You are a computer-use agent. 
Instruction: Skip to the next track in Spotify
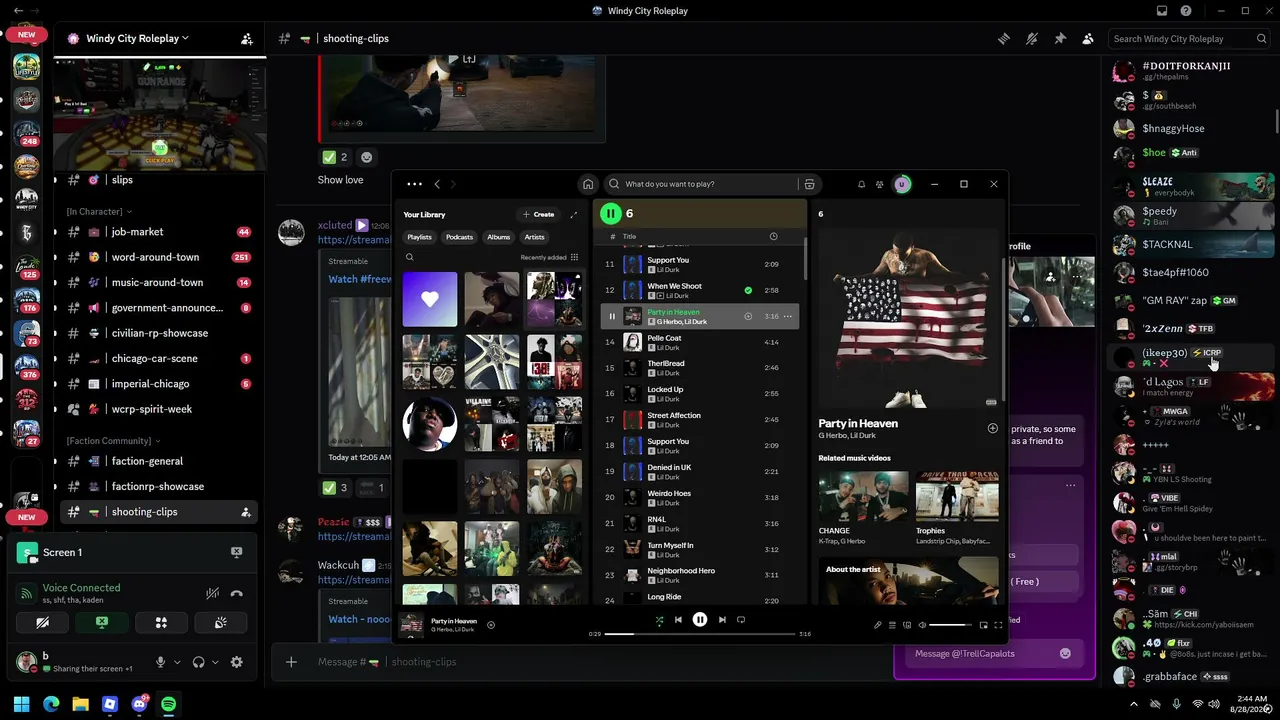[722, 620]
